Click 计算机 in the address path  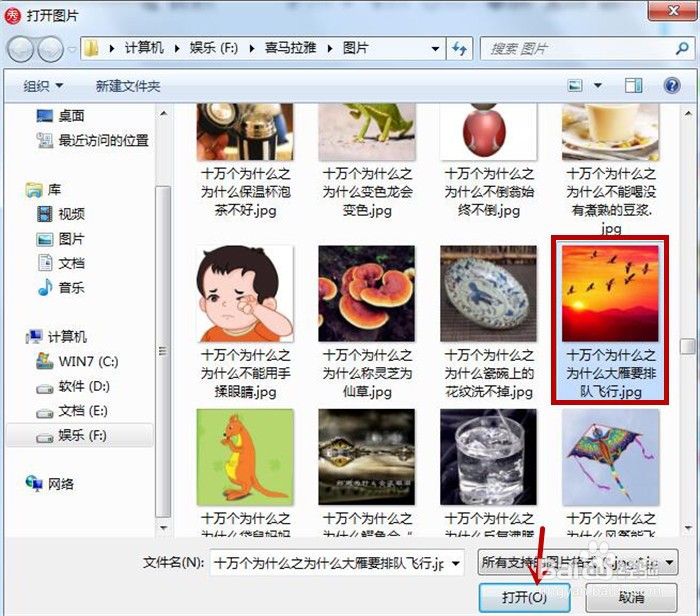click(144, 48)
